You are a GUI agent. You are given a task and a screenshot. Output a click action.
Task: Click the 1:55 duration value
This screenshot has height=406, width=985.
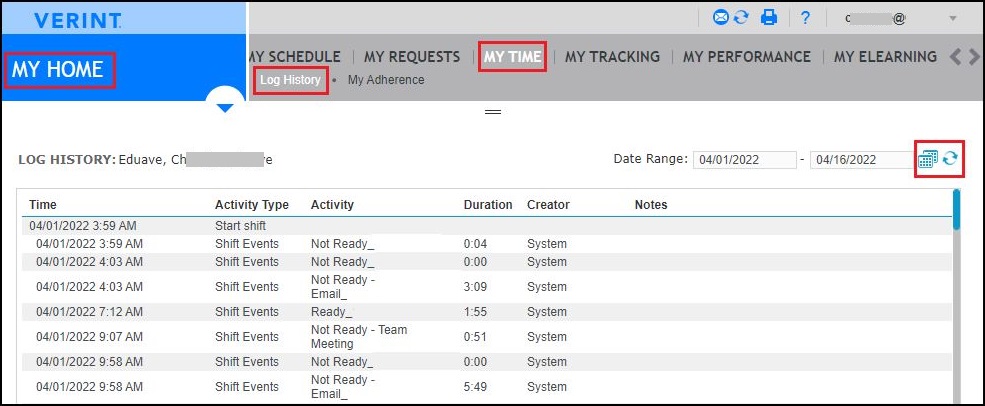coord(476,312)
